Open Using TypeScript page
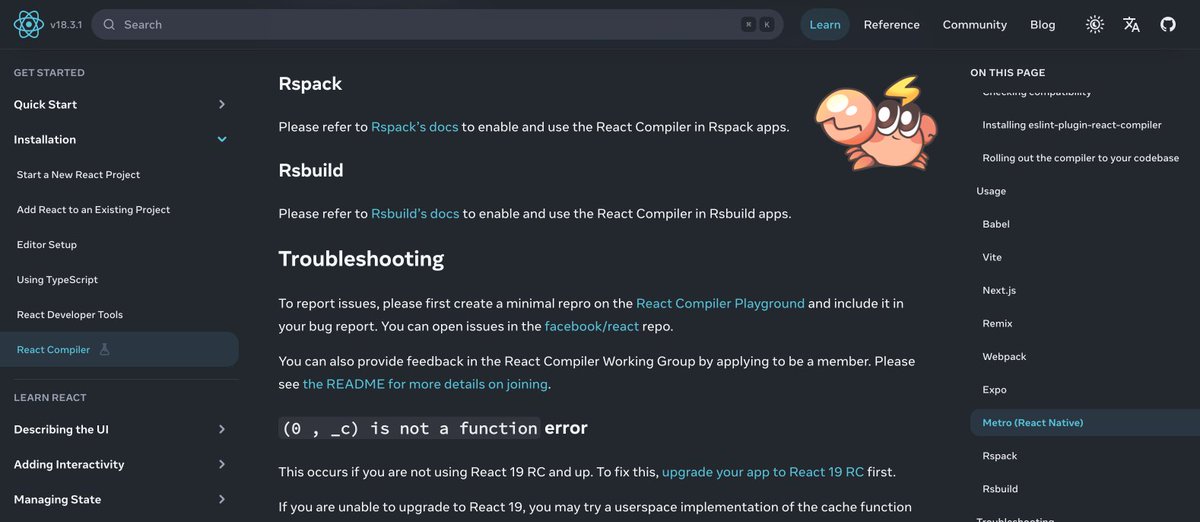The image size is (1200, 522). tap(57, 279)
